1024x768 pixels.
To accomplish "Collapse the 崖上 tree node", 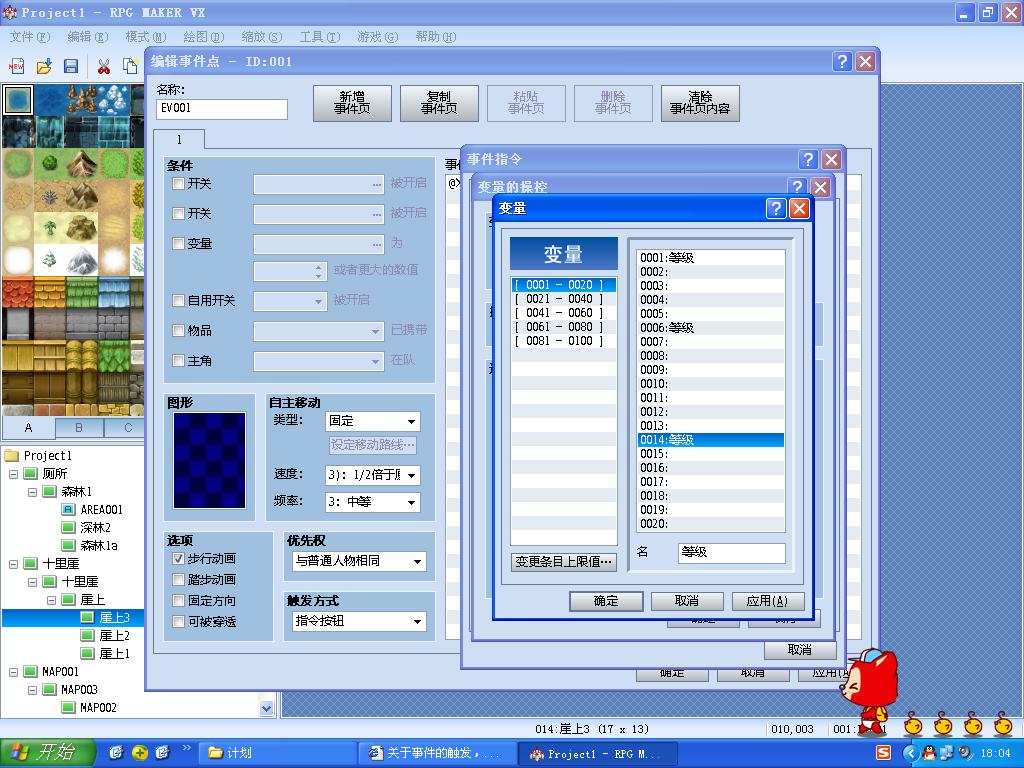I will 51,600.
